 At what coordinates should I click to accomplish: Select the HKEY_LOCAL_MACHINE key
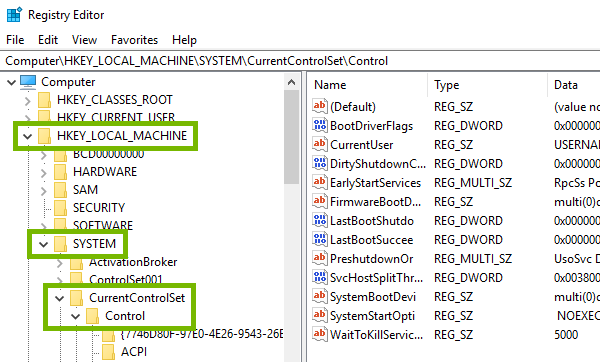coord(122,136)
